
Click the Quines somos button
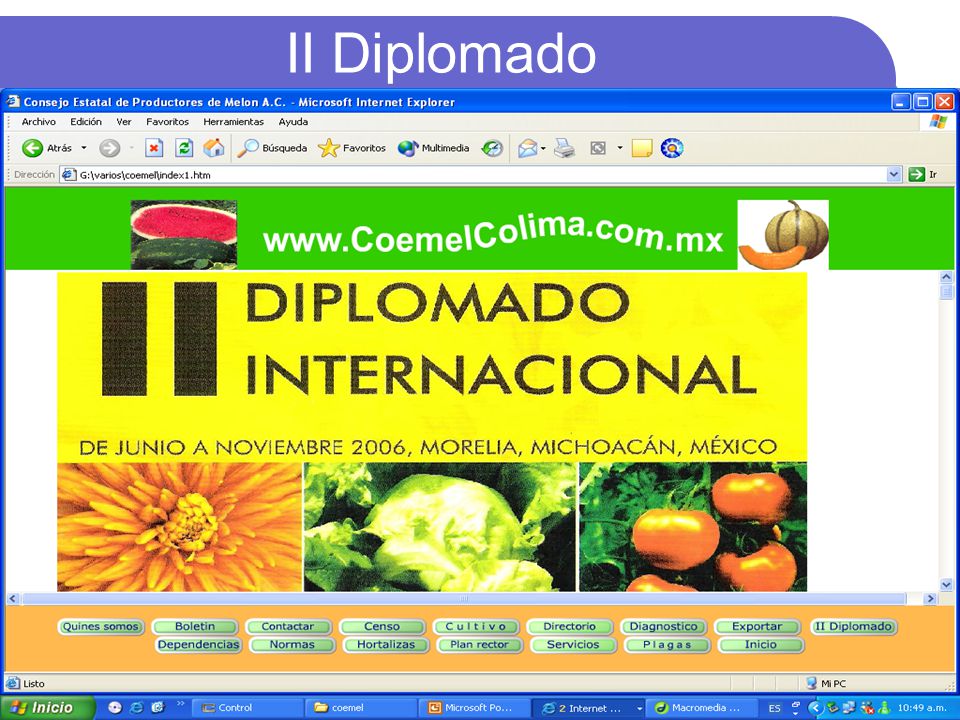tap(101, 626)
